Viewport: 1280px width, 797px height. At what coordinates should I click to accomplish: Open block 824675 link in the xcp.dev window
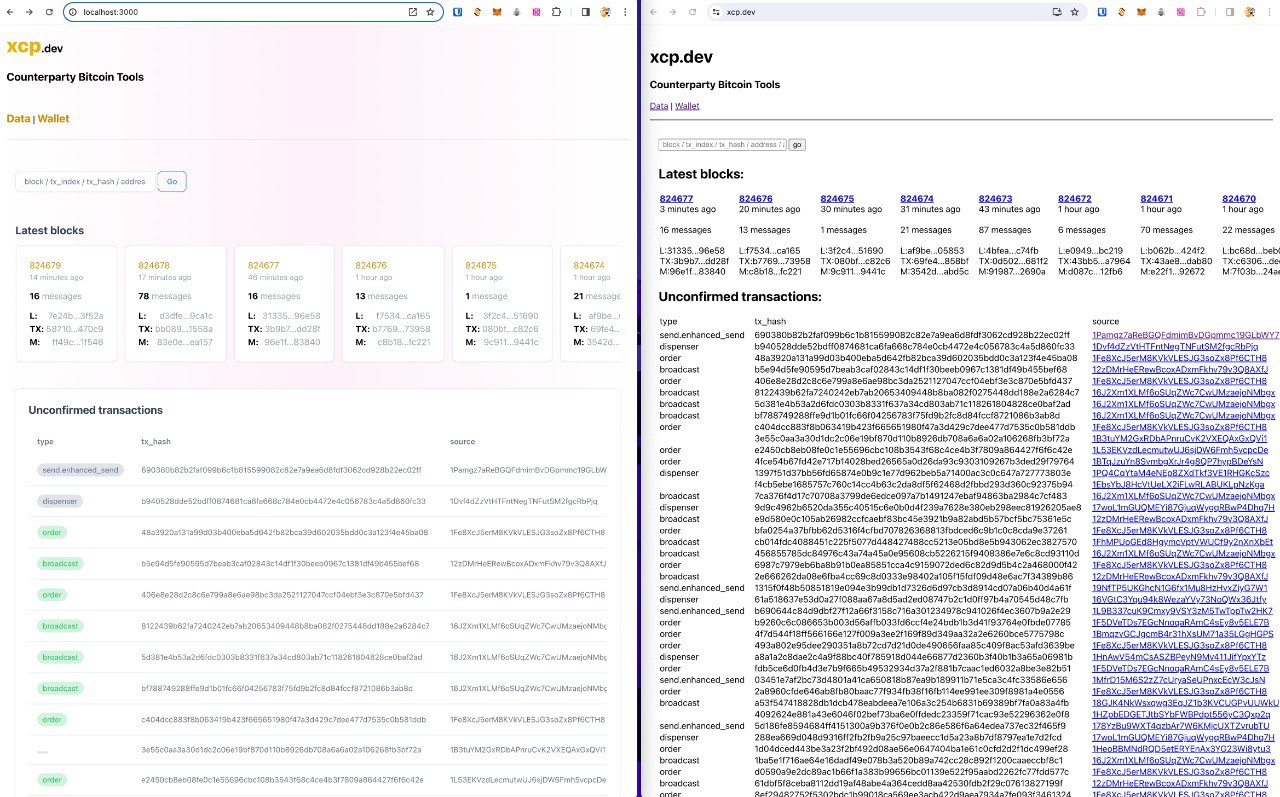837,199
